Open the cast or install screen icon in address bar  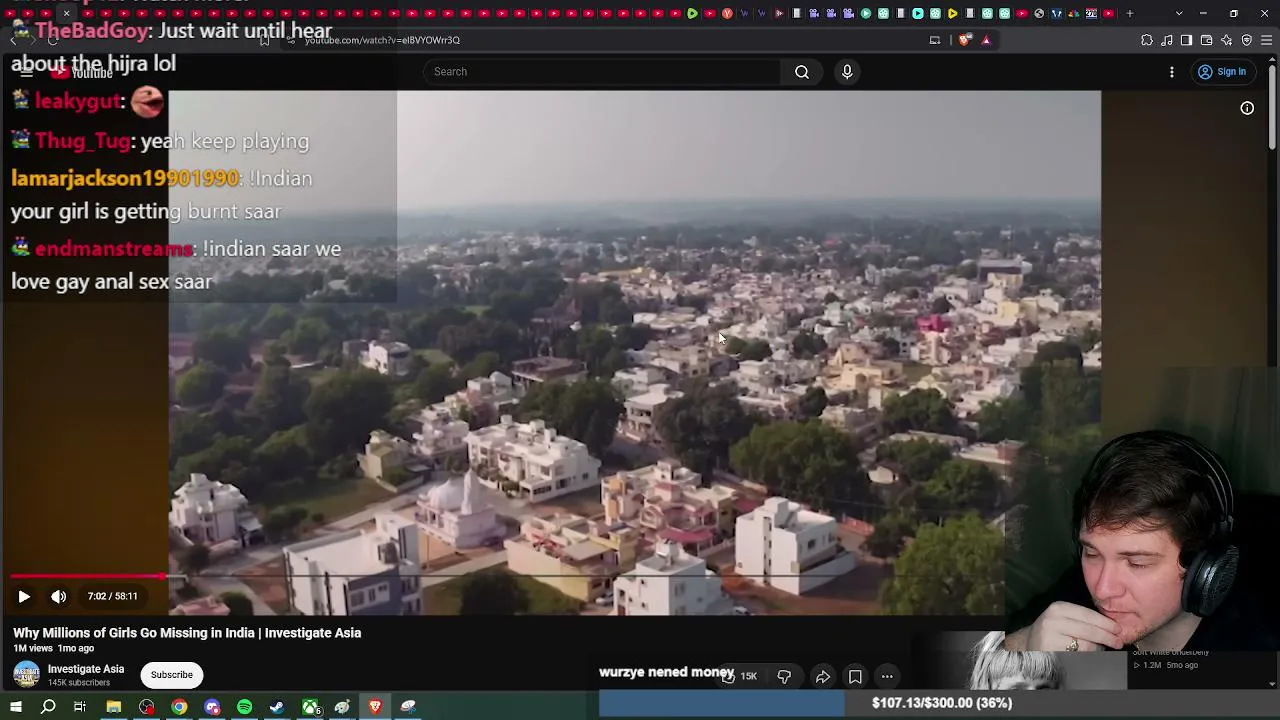point(935,40)
